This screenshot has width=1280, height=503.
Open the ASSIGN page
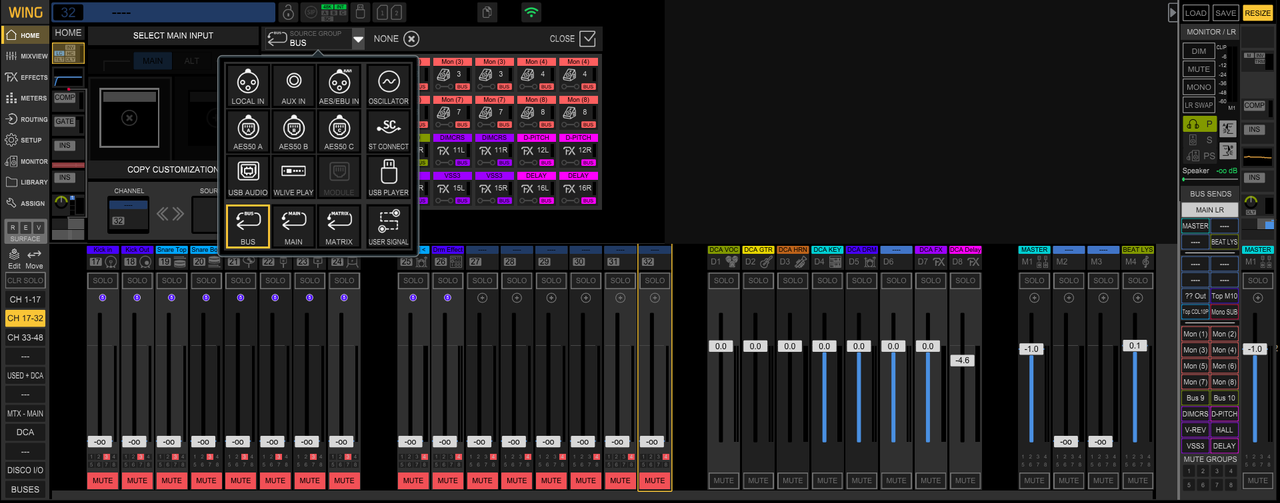[x=24, y=203]
